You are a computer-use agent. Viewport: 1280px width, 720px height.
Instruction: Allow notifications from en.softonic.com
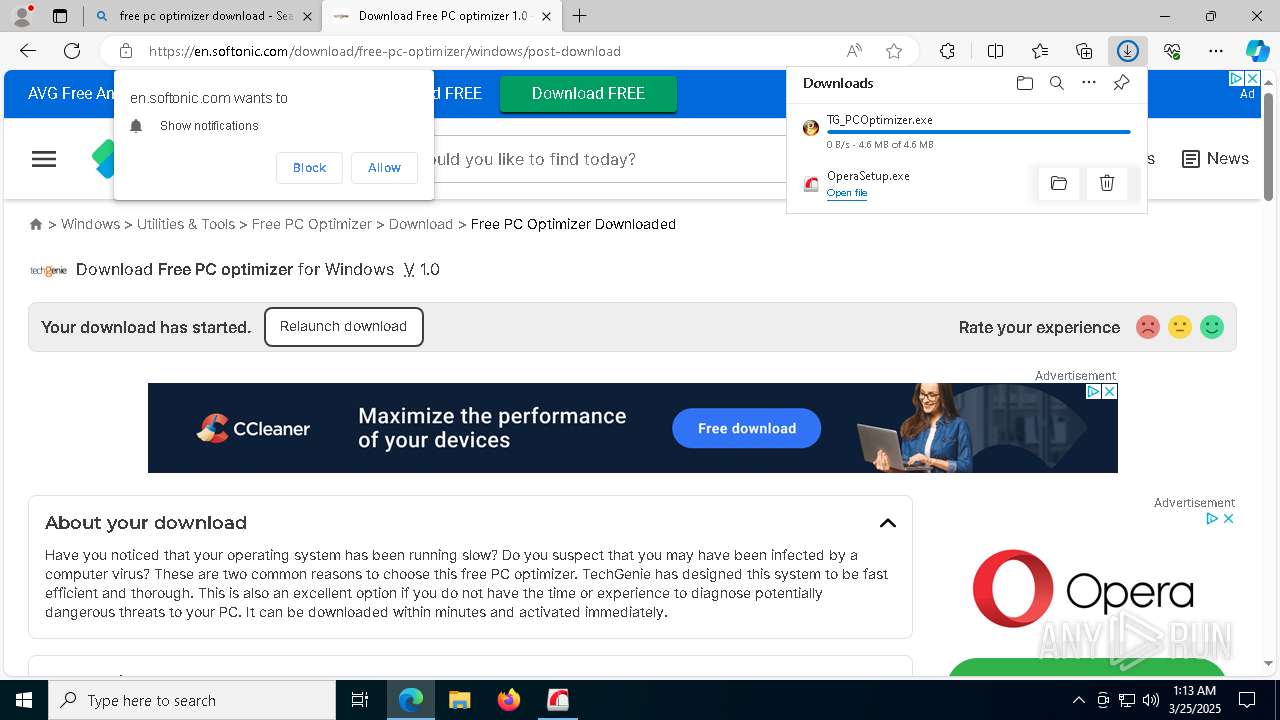tap(384, 168)
